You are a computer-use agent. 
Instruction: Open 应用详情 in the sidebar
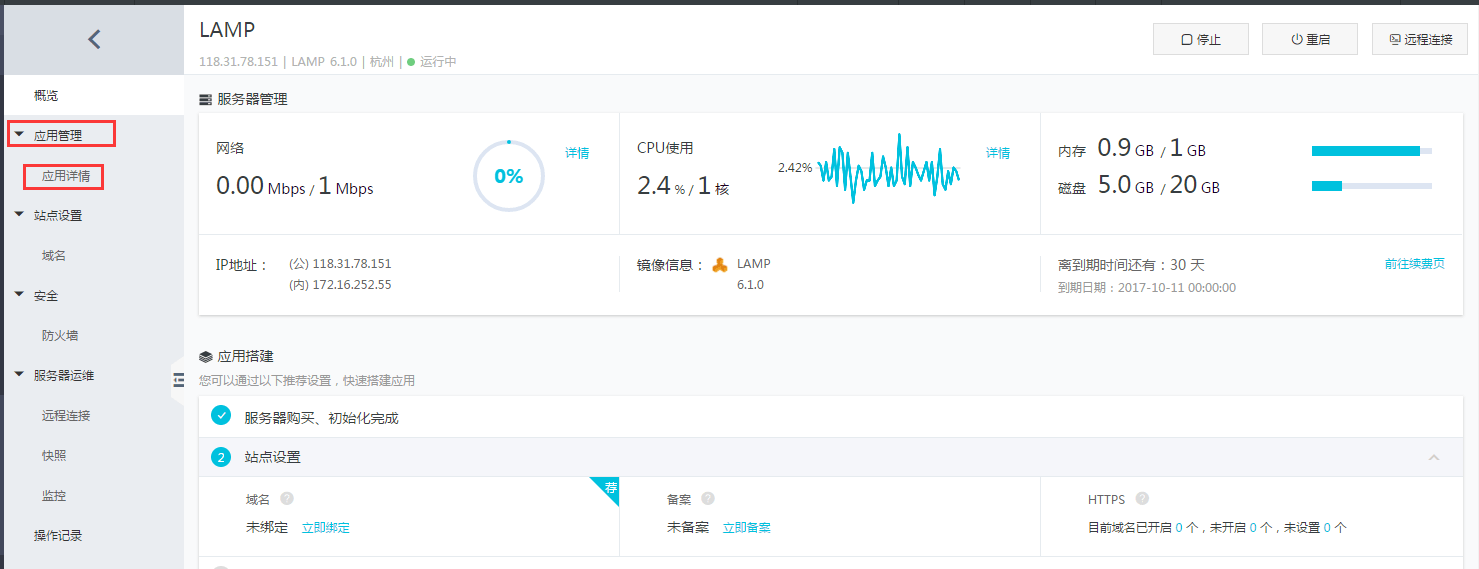click(65, 176)
